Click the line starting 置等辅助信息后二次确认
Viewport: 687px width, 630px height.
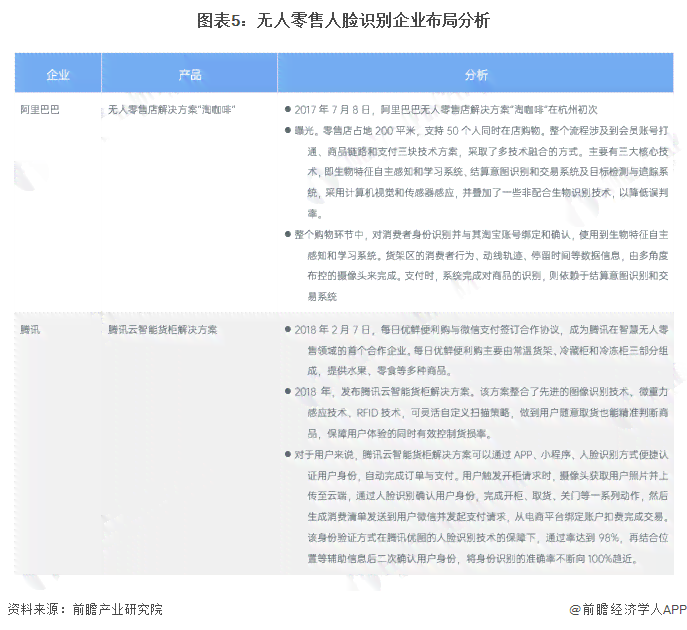(473, 559)
